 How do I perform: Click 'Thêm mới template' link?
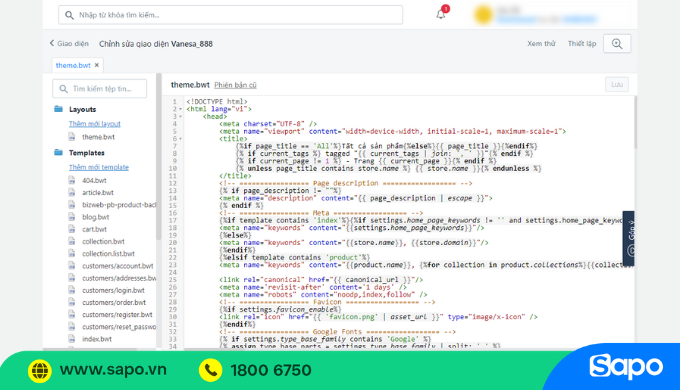click(x=99, y=167)
